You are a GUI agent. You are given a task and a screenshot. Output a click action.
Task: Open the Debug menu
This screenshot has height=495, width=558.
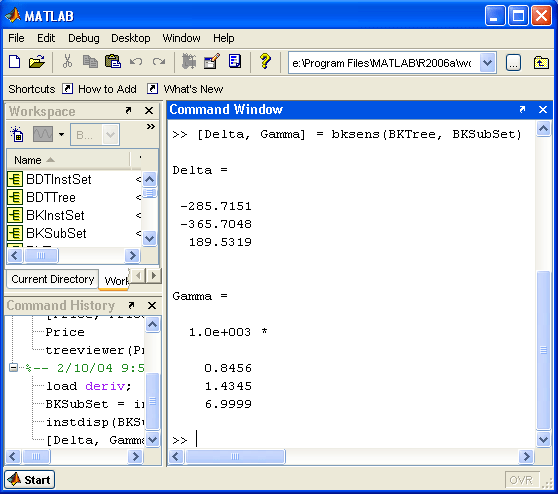coord(84,38)
